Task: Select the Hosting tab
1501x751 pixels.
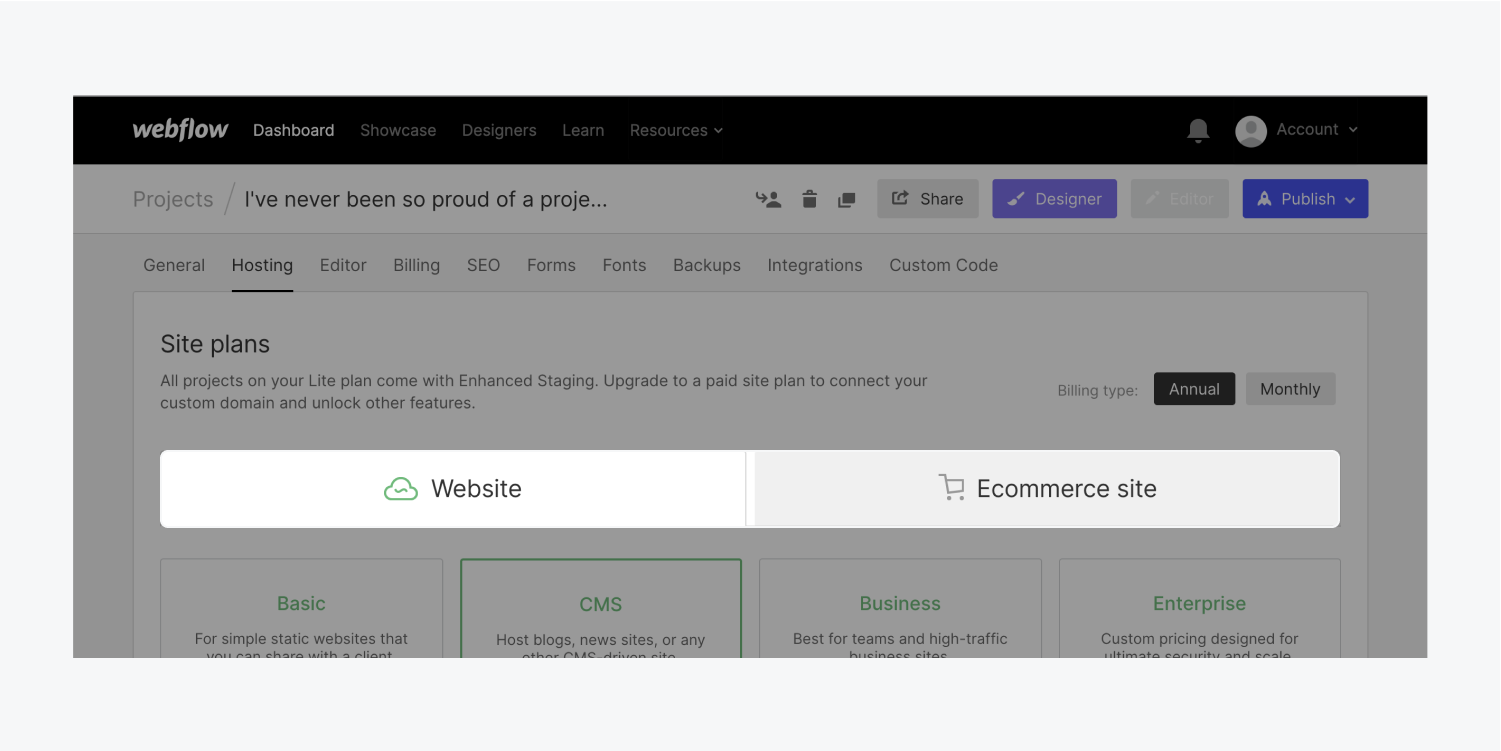Action: pyautogui.click(x=262, y=265)
